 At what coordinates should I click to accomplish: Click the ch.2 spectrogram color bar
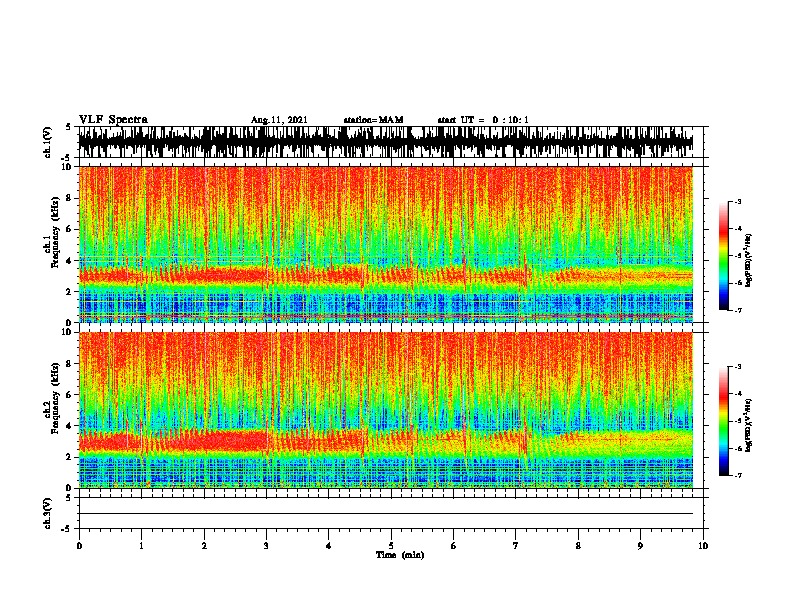tap(723, 421)
